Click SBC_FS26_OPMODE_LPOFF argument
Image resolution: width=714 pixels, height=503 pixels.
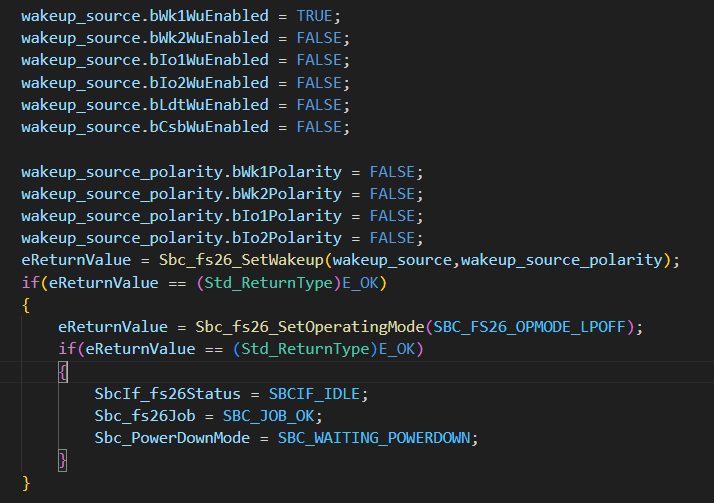pyautogui.click(x=529, y=327)
